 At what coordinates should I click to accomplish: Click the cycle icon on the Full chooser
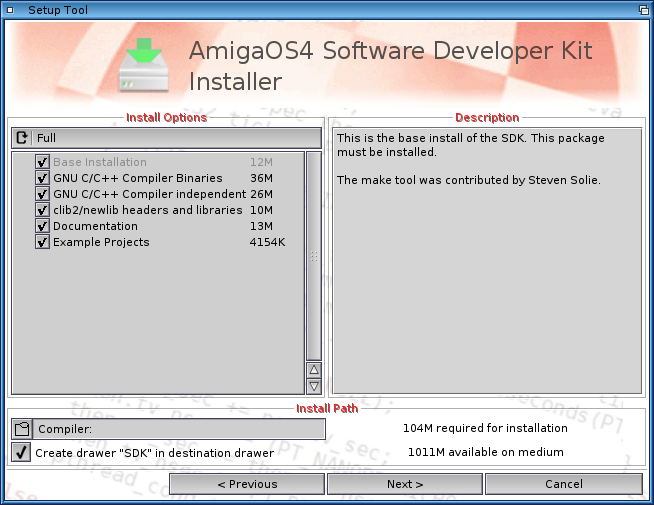pyautogui.click(x=22, y=138)
